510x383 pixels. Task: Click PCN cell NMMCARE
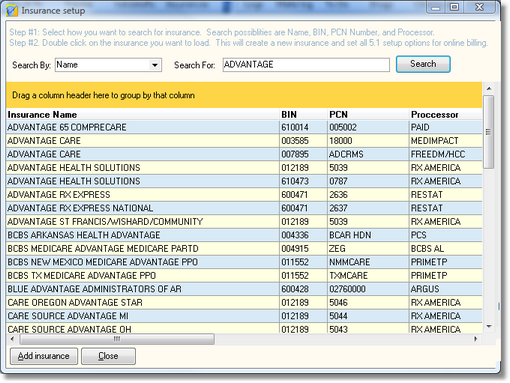(x=368, y=262)
